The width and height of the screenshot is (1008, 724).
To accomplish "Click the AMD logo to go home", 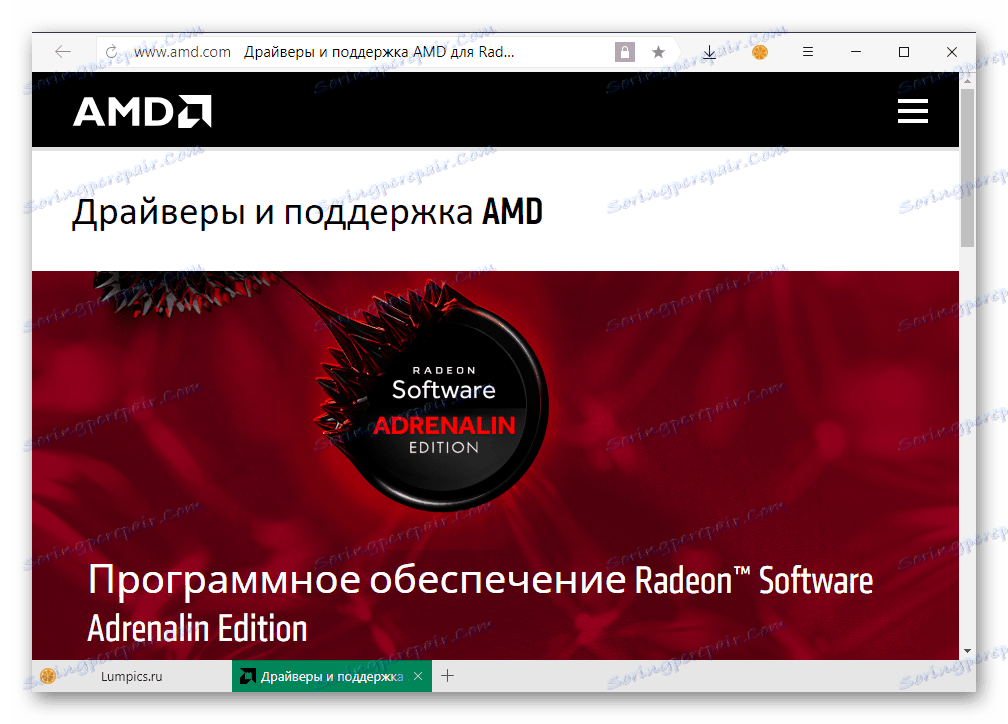I will click(140, 111).
